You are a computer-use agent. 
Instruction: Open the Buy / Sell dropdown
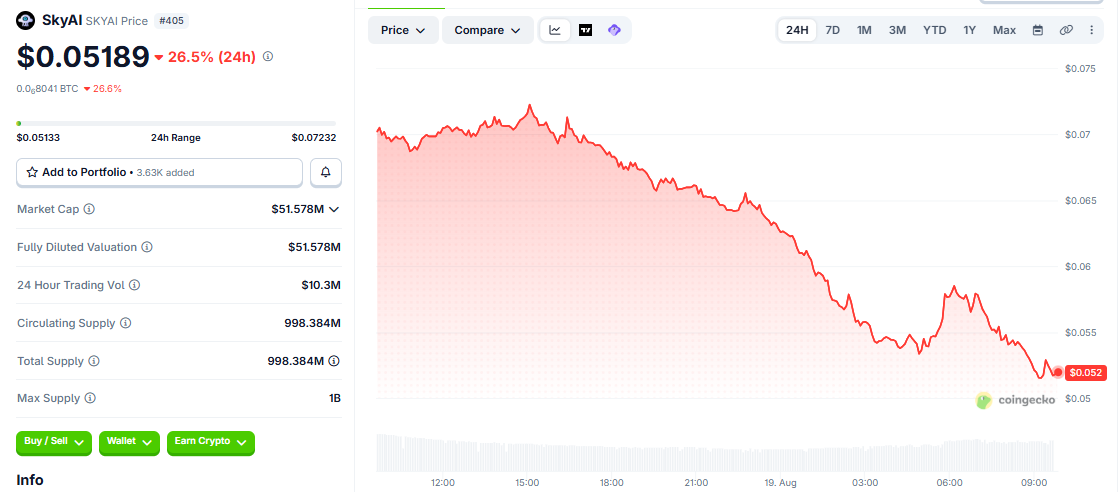pyautogui.click(x=54, y=442)
